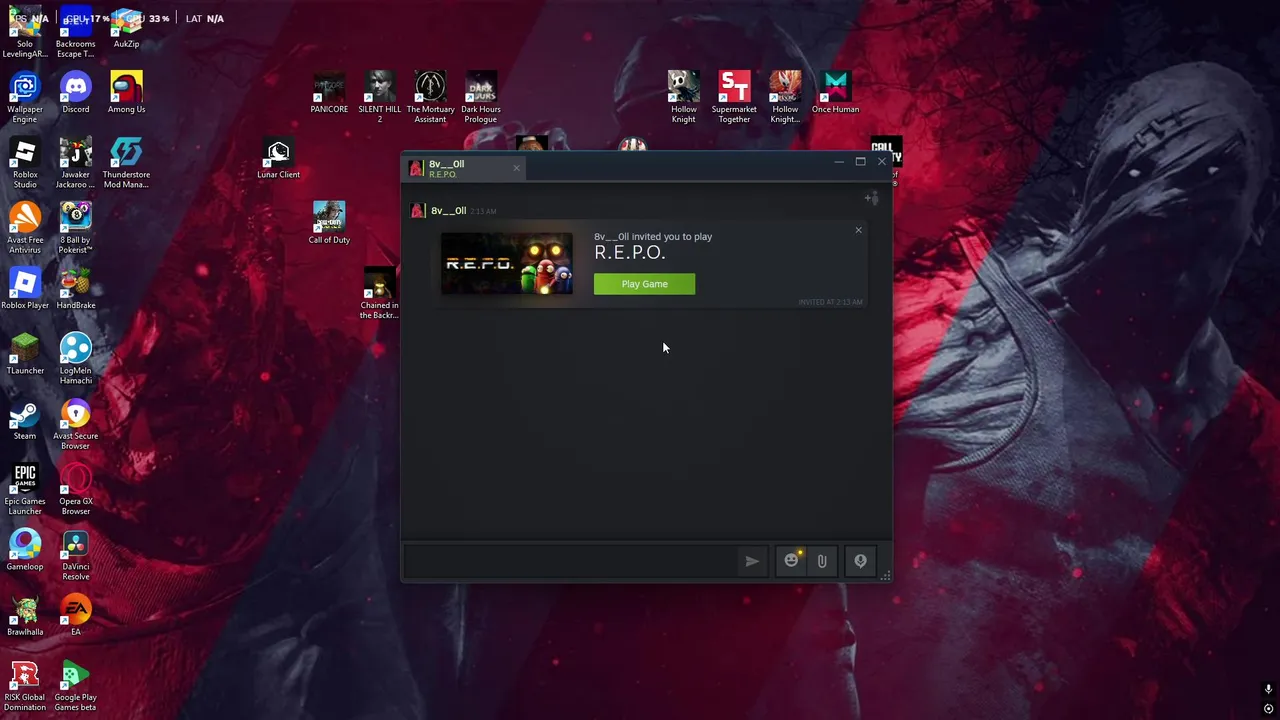Select the EA desktop icon
This screenshot has width=1280, height=720.
(75, 616)
